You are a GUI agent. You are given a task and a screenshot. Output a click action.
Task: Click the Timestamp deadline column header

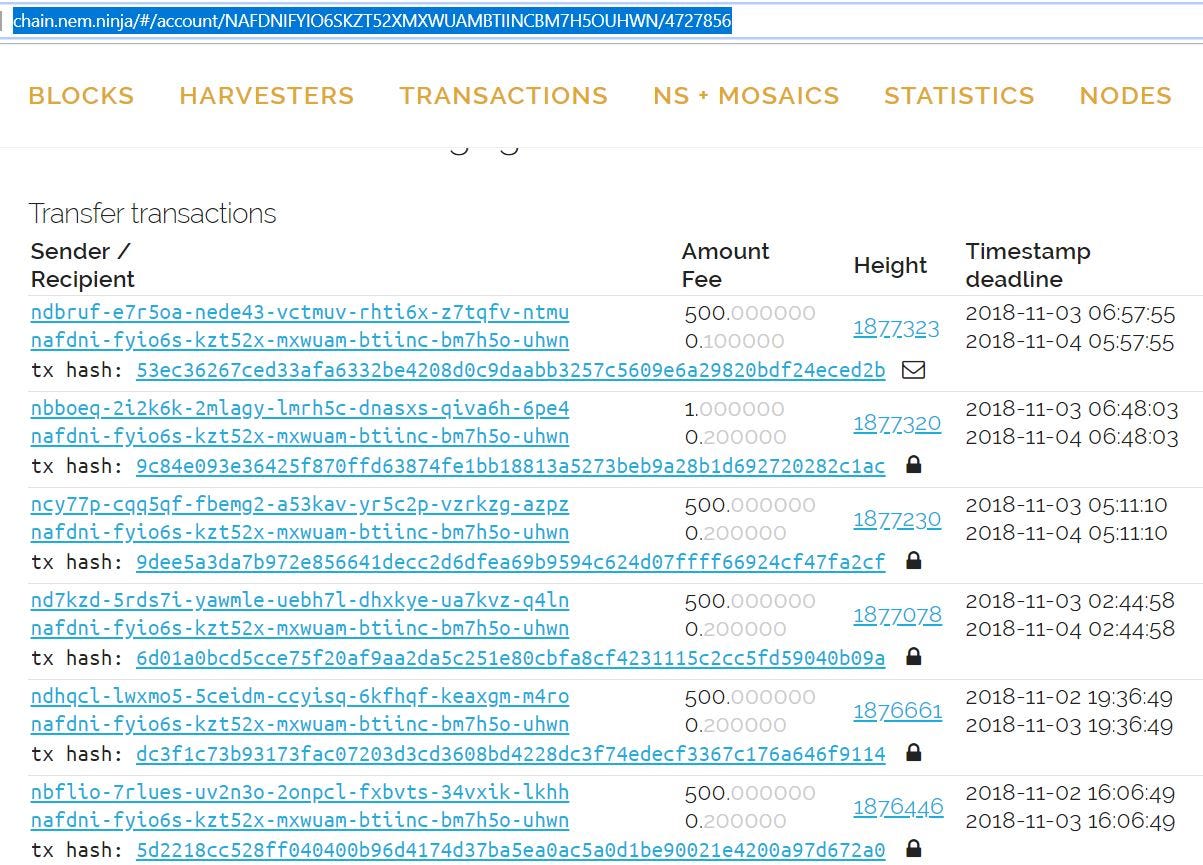[x=1028, y=265]
